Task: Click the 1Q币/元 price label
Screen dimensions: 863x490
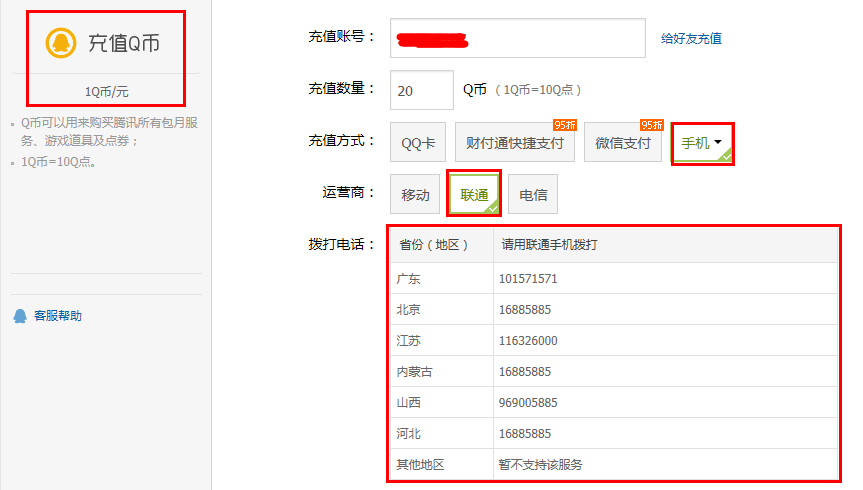Action: coord(106,91)
